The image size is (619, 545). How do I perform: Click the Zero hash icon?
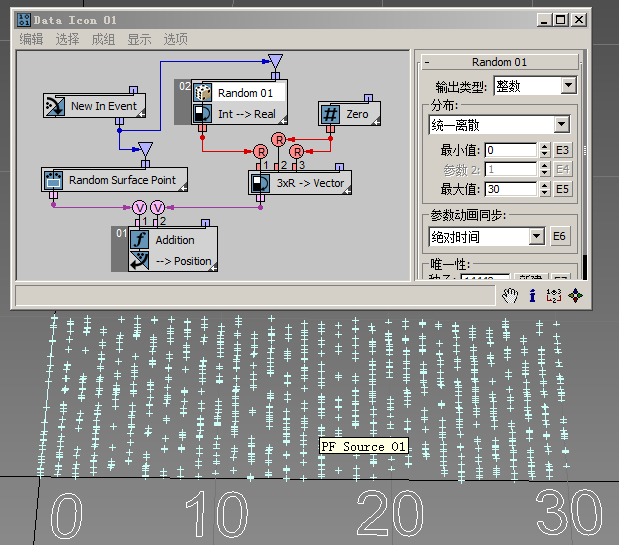click(x=330, y=114)
